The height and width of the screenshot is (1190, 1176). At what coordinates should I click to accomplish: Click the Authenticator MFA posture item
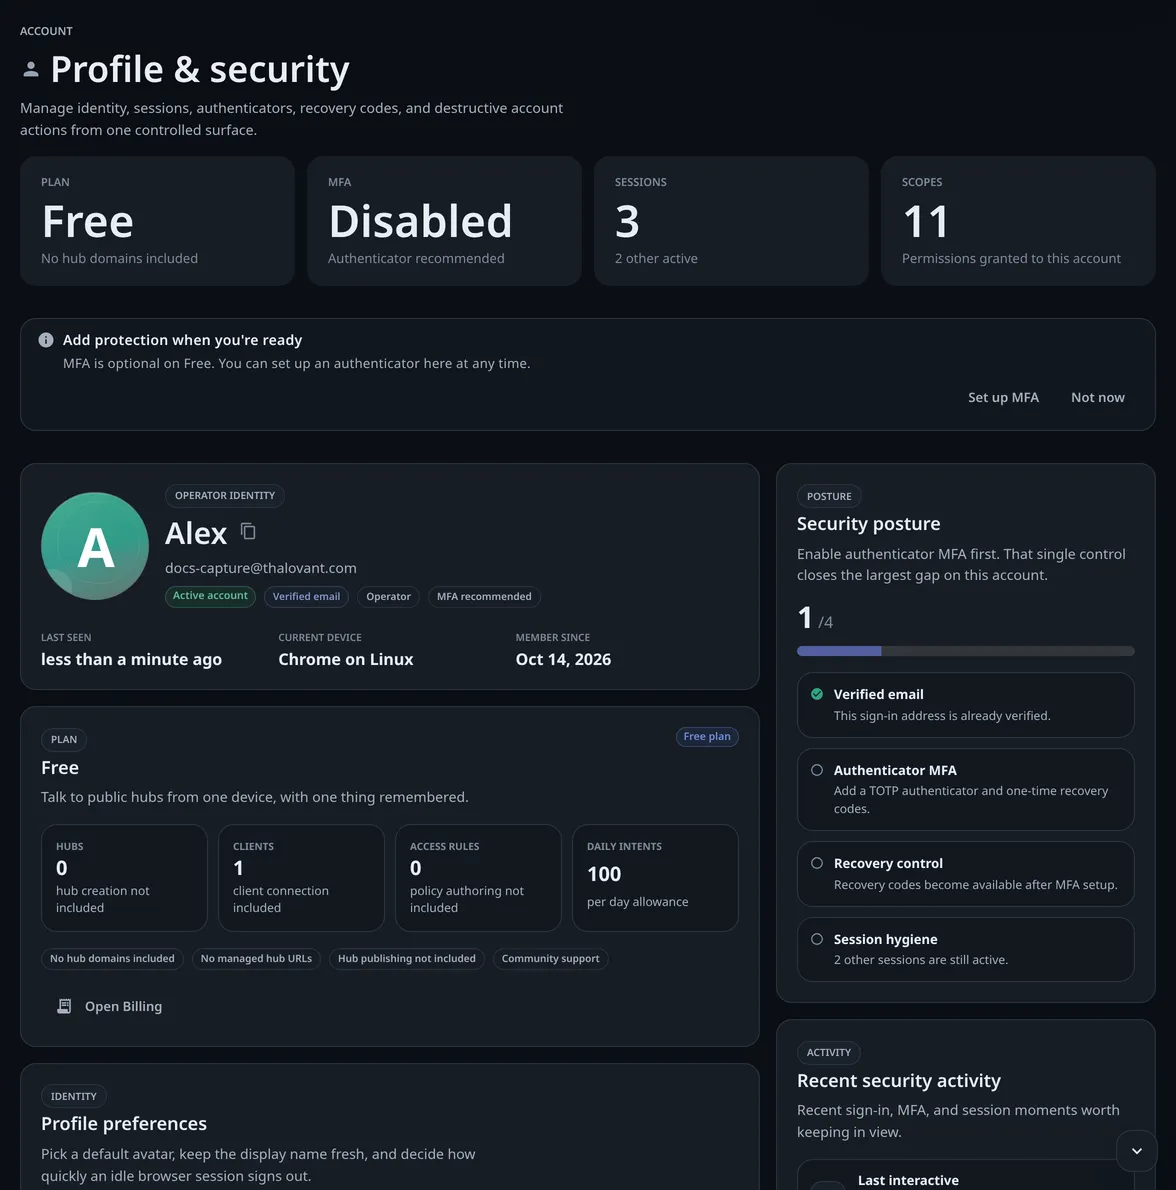point(965,789)
